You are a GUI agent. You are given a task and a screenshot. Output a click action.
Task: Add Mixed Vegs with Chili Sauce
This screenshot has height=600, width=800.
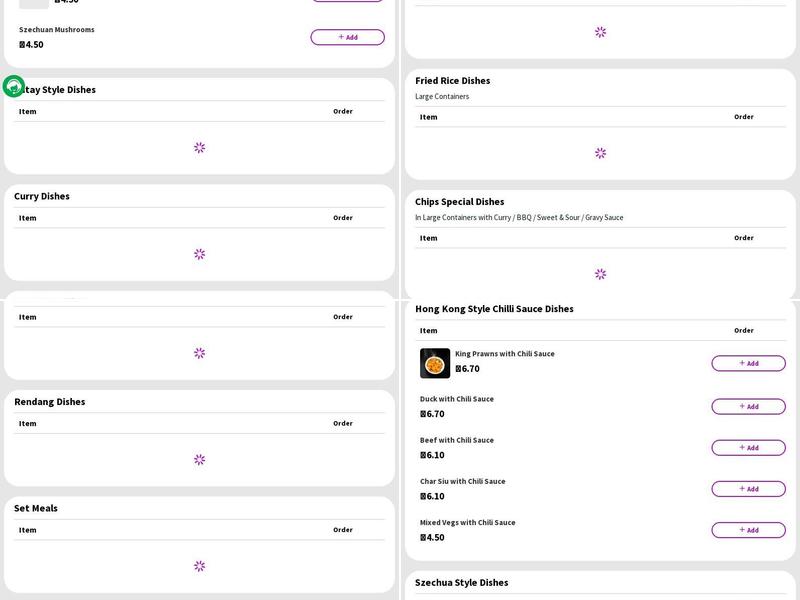748,530
